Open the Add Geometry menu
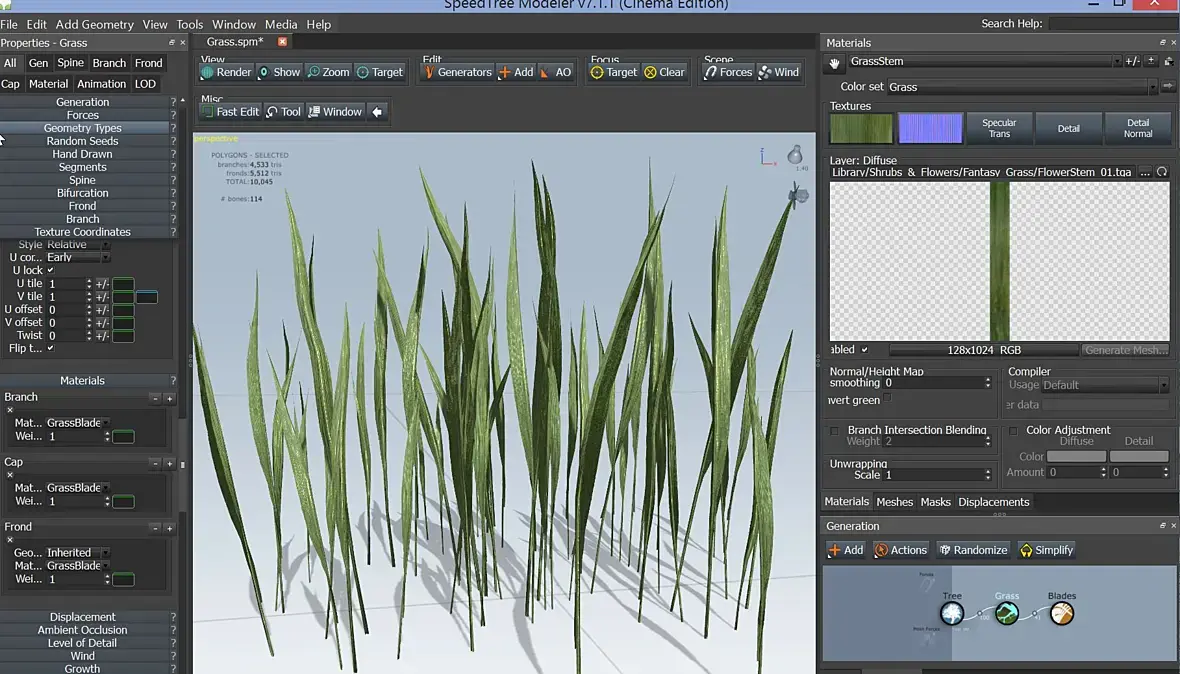 point(94,24)
